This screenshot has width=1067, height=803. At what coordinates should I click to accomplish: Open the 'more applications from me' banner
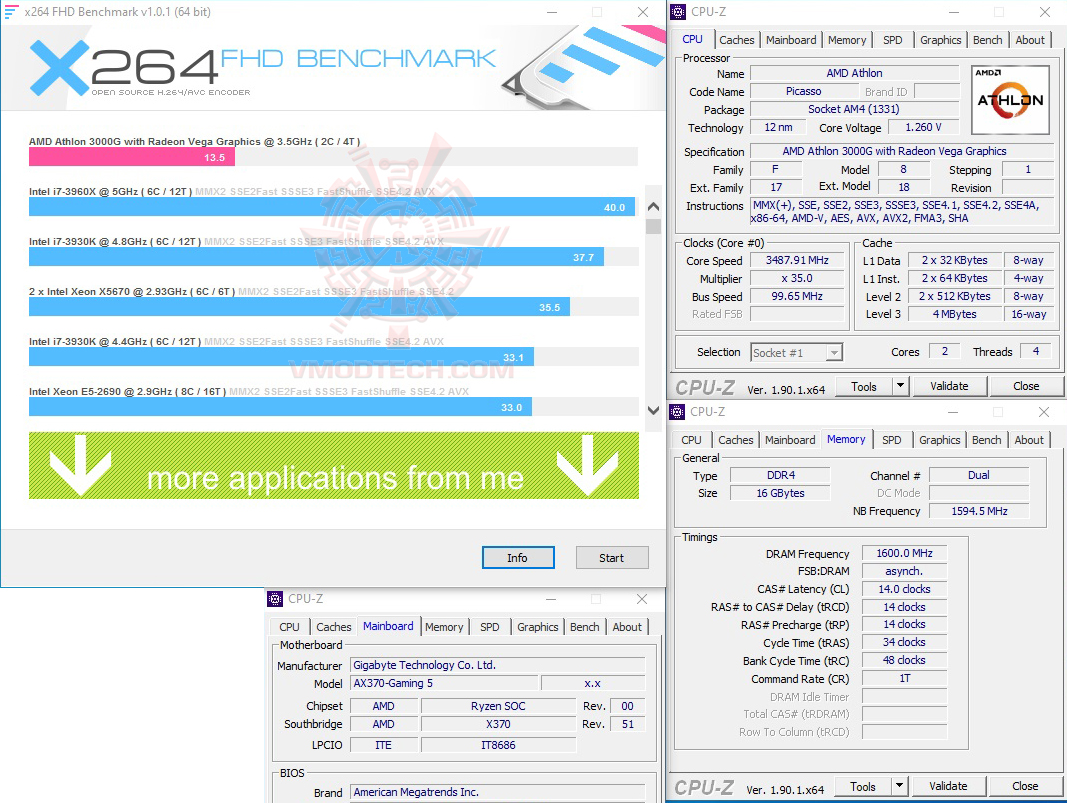coord(333,465)
